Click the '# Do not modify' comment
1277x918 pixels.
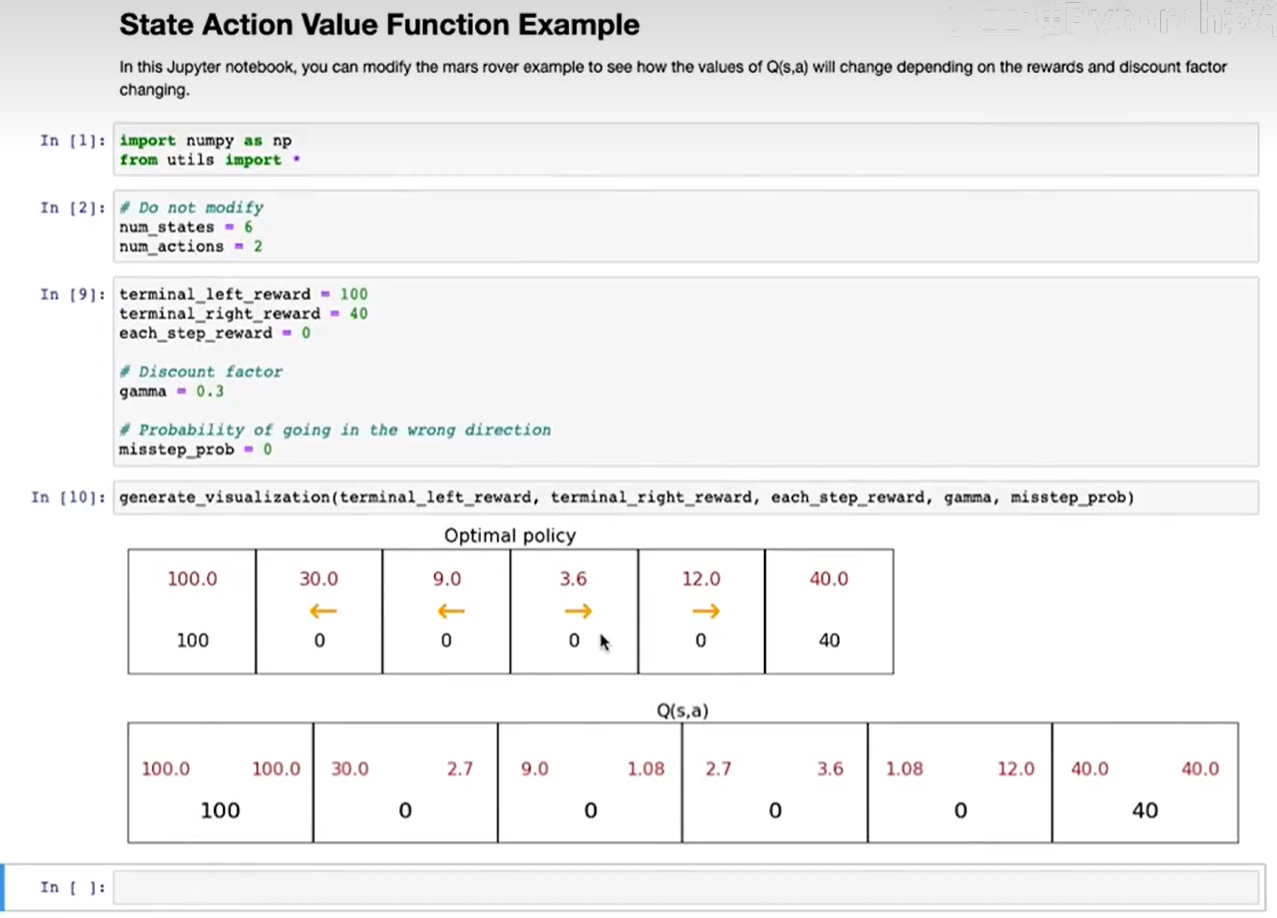[x=191, y=208]
